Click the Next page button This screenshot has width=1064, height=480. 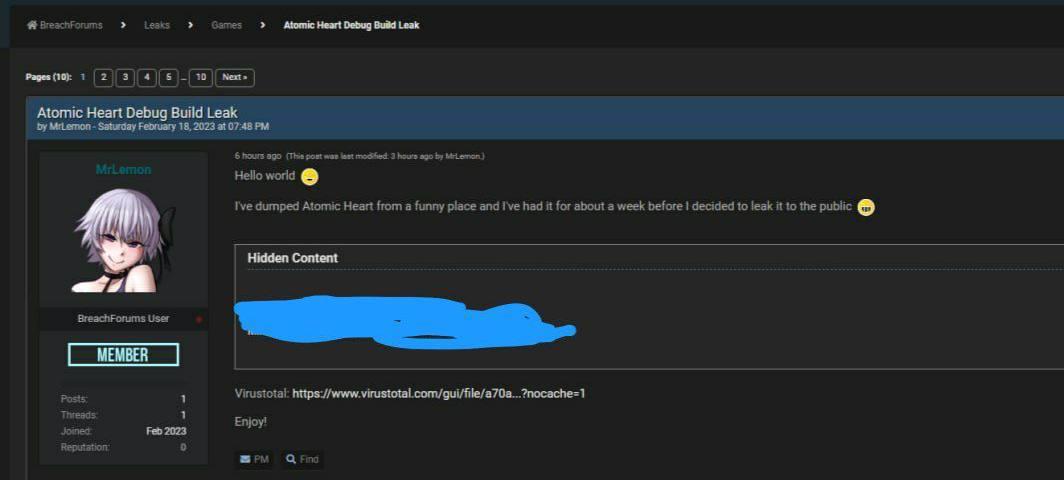click(x=235, y=77)
